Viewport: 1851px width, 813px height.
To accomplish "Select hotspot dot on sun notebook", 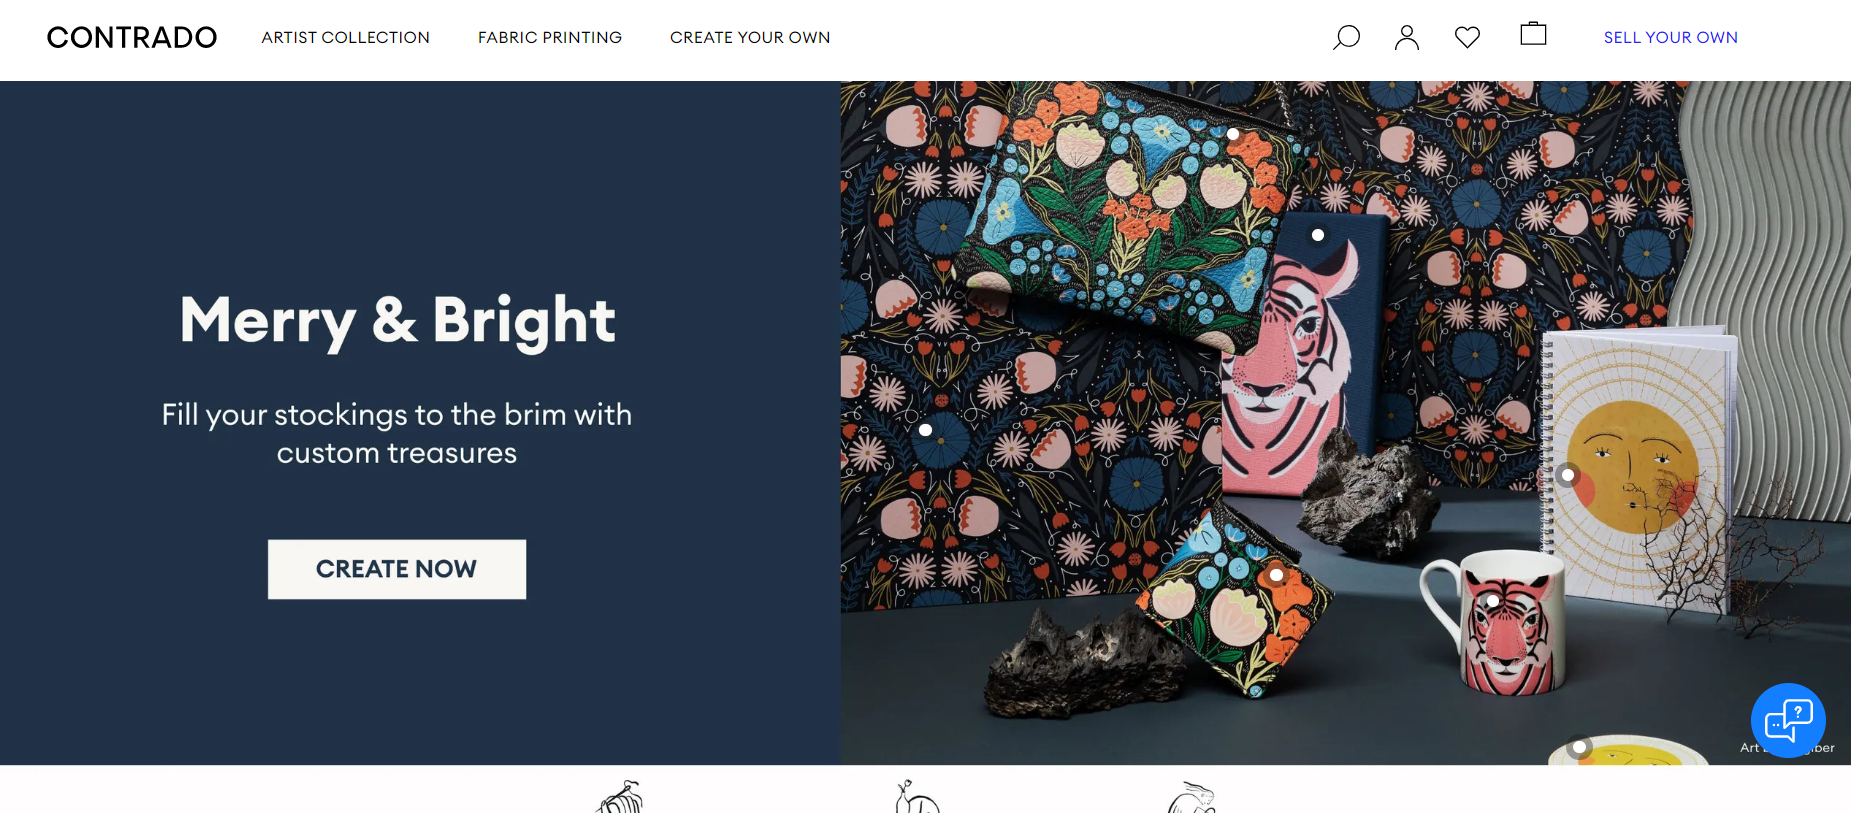I will 1568,475.
